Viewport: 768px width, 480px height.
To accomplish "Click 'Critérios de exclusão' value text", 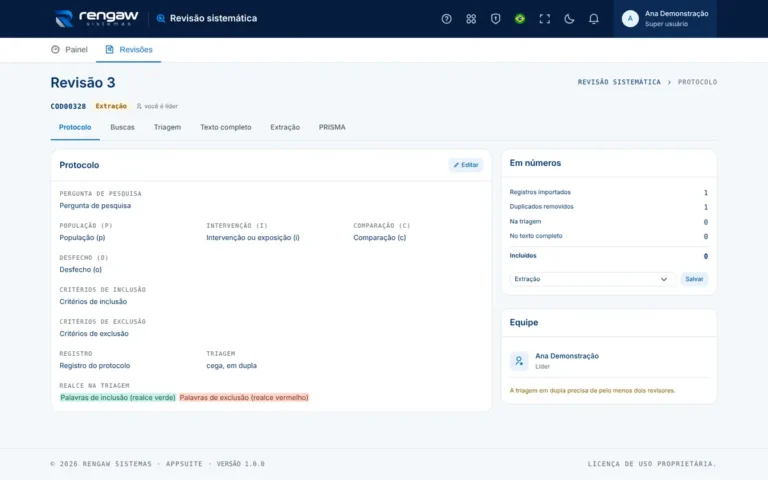I will pos(94,334).
